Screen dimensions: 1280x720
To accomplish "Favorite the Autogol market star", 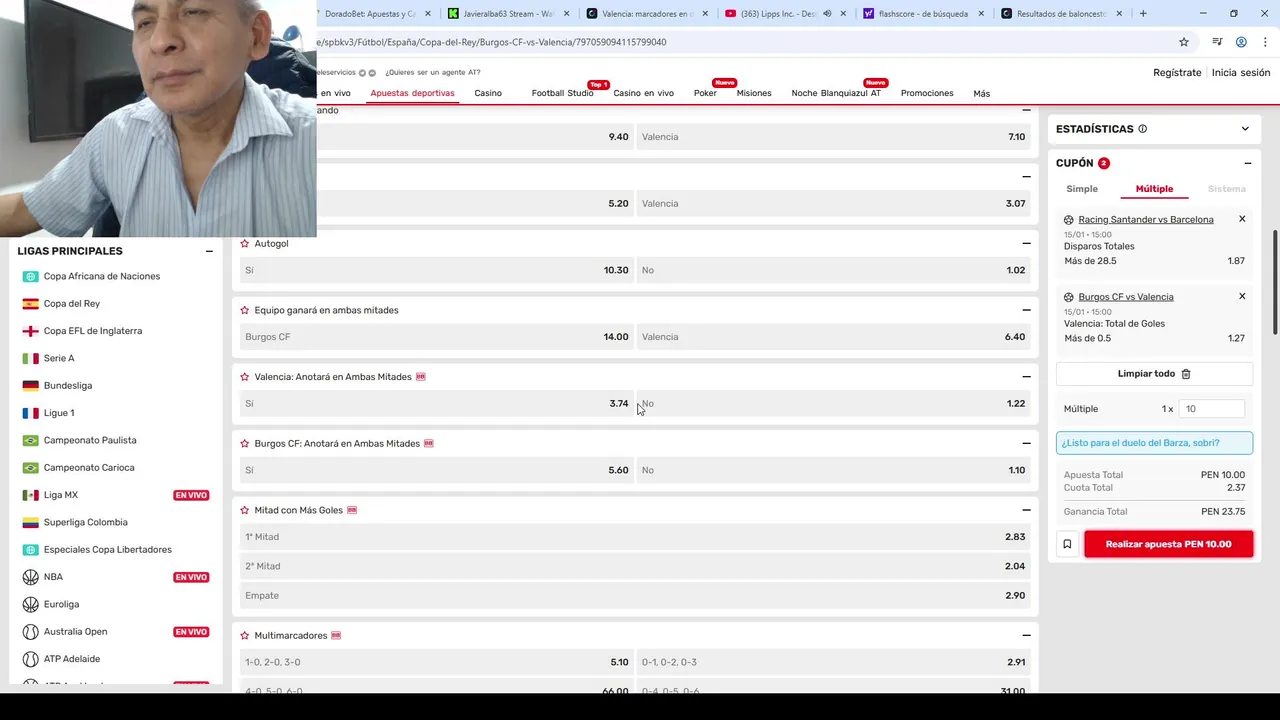I will click(x=244, y=243).
